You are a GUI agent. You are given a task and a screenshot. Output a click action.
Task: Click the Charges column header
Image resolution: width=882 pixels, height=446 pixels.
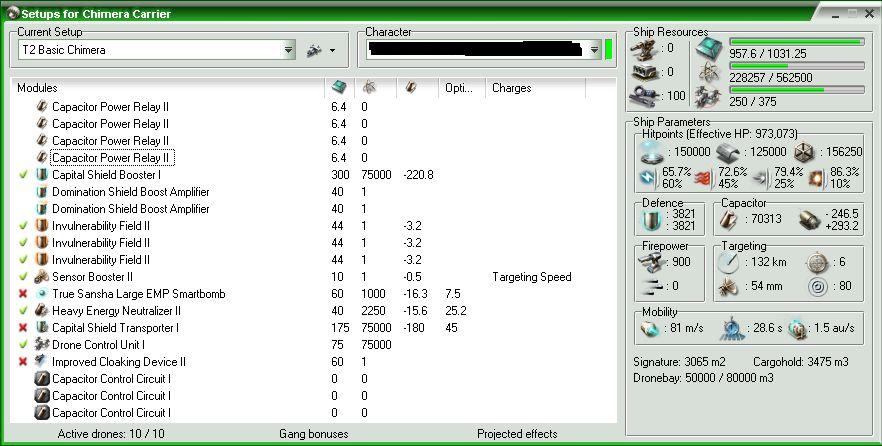[511, 88]
